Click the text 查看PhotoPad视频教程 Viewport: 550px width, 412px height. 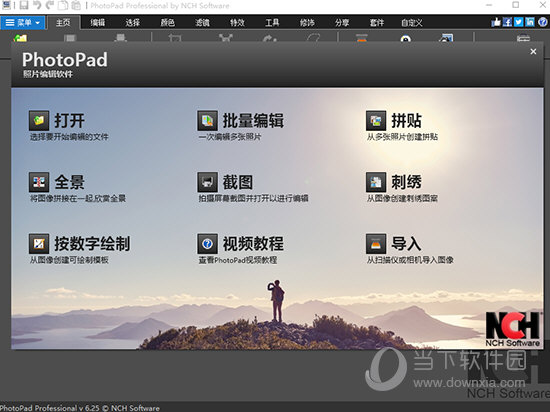pos(238,260)
